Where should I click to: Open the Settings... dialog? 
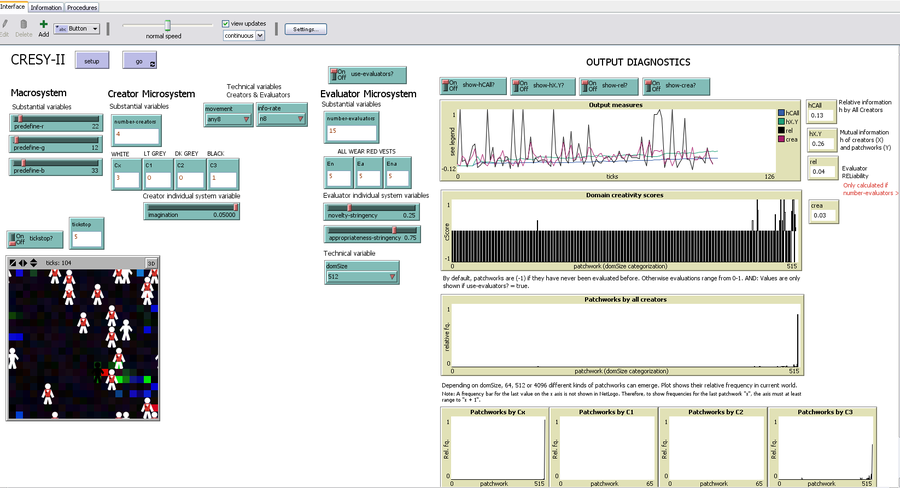coord(306,29)
